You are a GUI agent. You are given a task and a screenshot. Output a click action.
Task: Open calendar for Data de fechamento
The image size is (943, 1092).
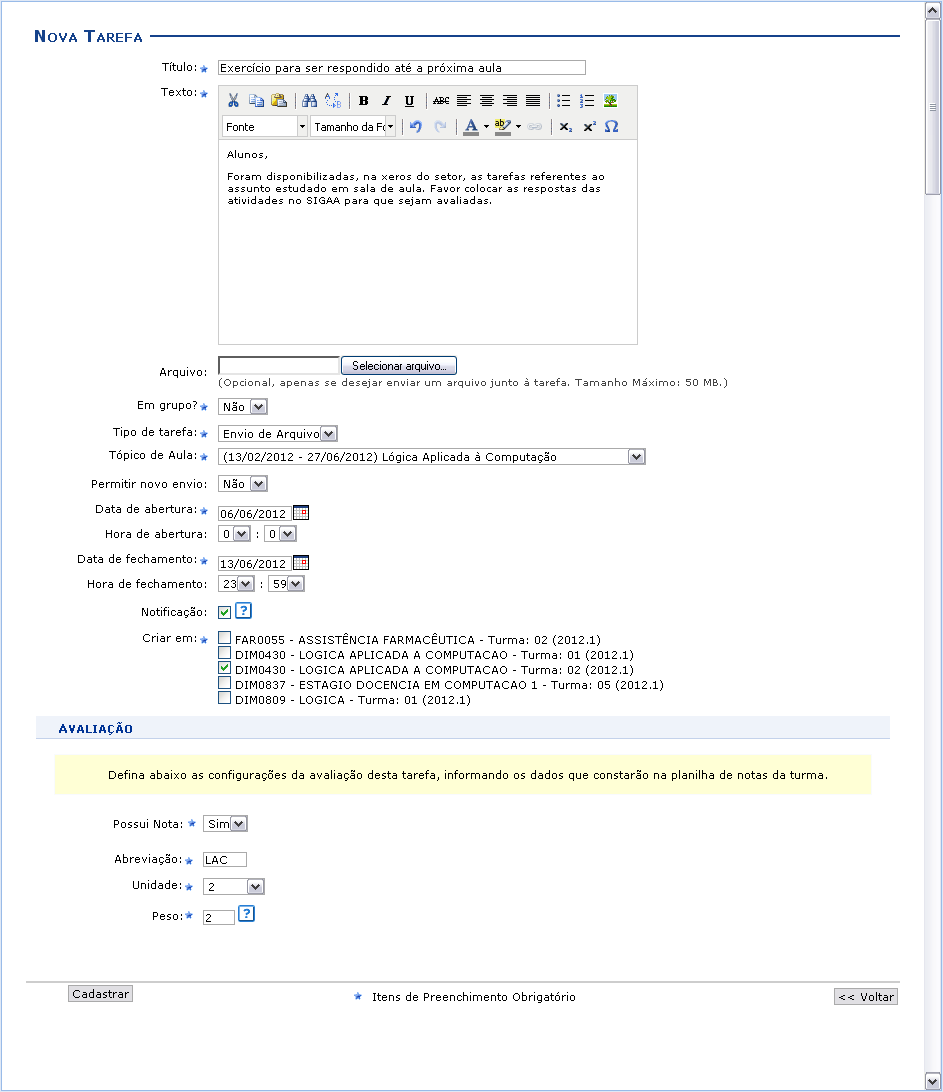tap(301, 563)
